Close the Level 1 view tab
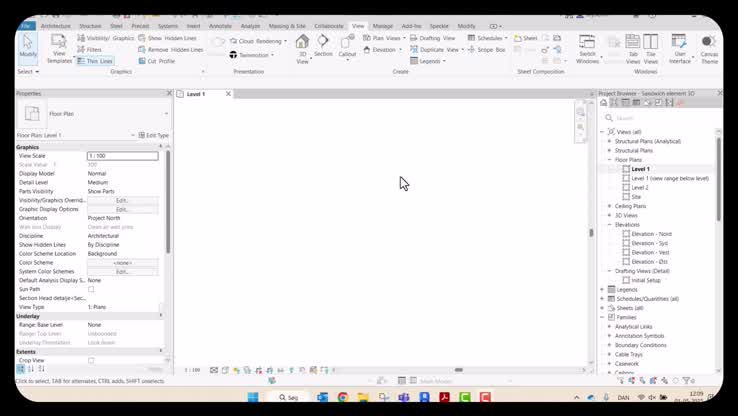The image size is (738, 416). click(x=228, y=94)
